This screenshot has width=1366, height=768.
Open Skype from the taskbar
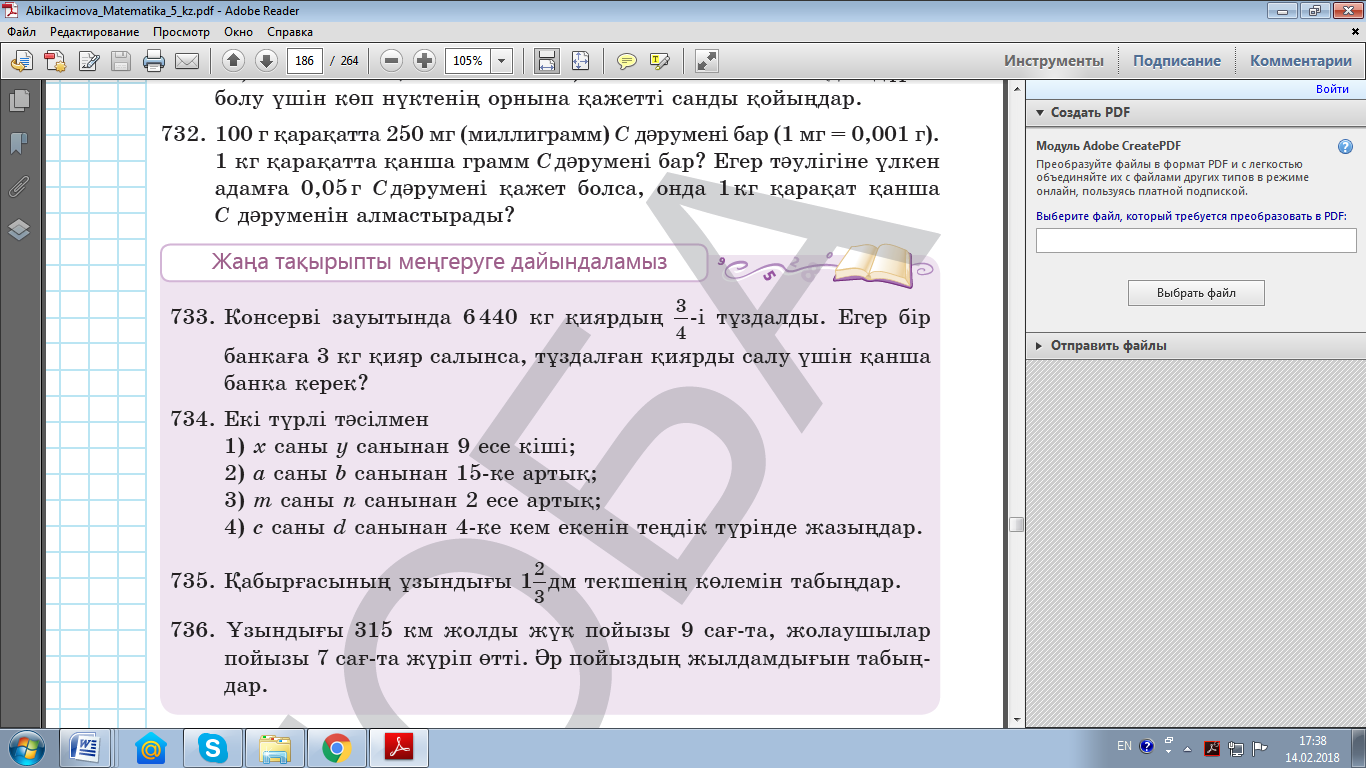[212, 747]
